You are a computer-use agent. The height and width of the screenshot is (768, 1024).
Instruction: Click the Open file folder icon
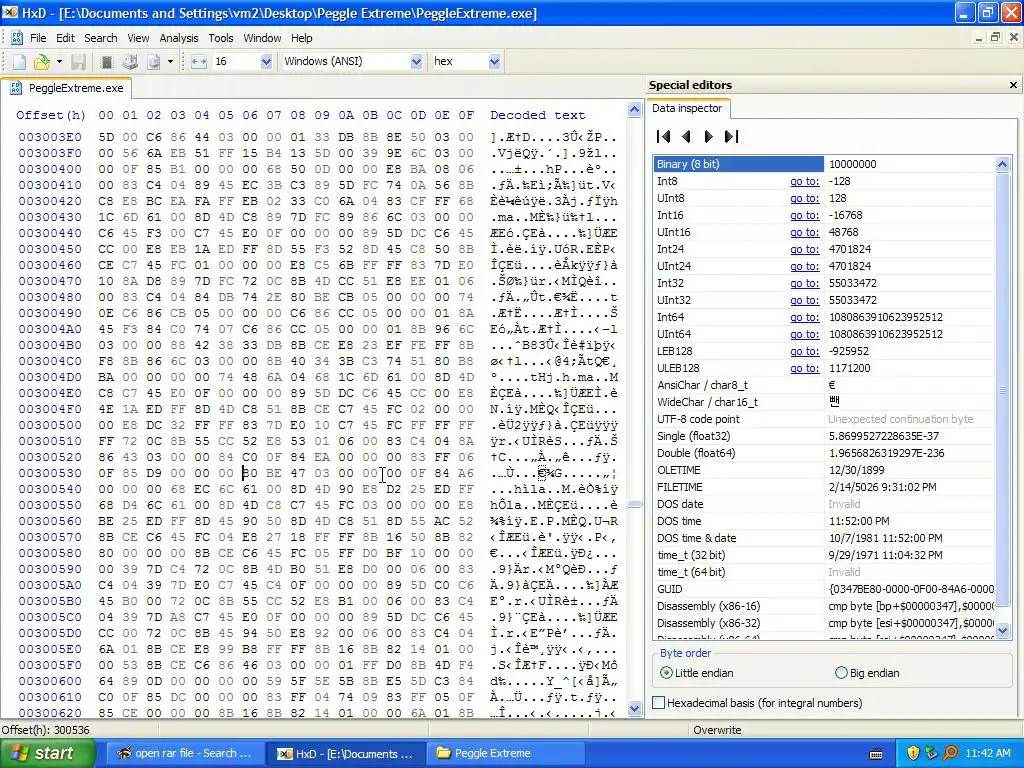(x=42, y=61)
